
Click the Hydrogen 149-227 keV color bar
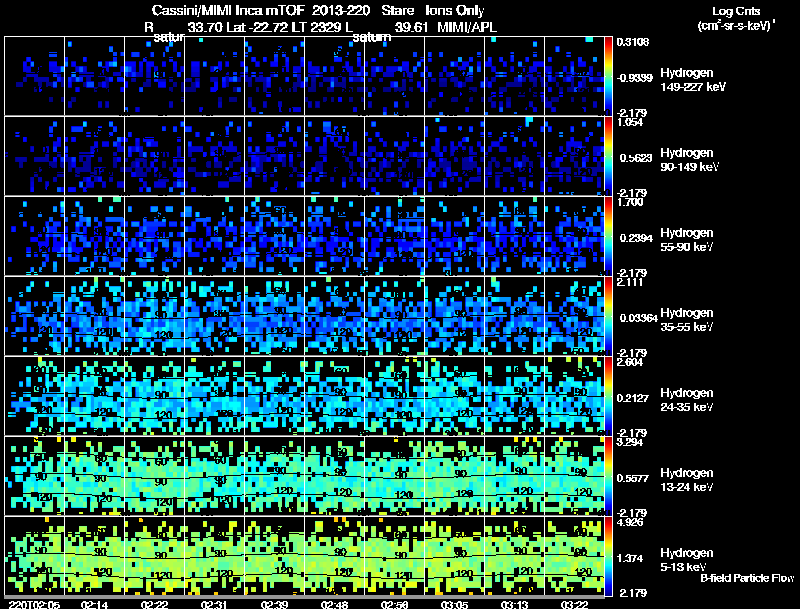click(609, 75)
